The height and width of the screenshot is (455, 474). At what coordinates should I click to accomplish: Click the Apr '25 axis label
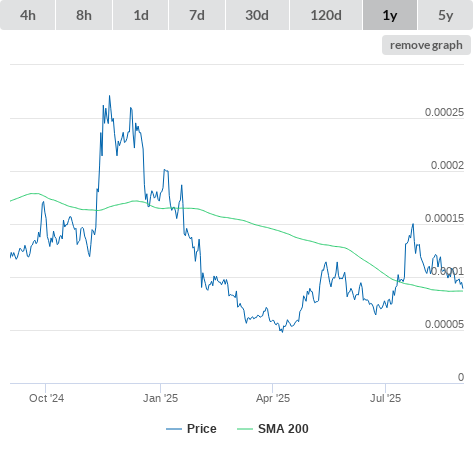coord(273,398)
